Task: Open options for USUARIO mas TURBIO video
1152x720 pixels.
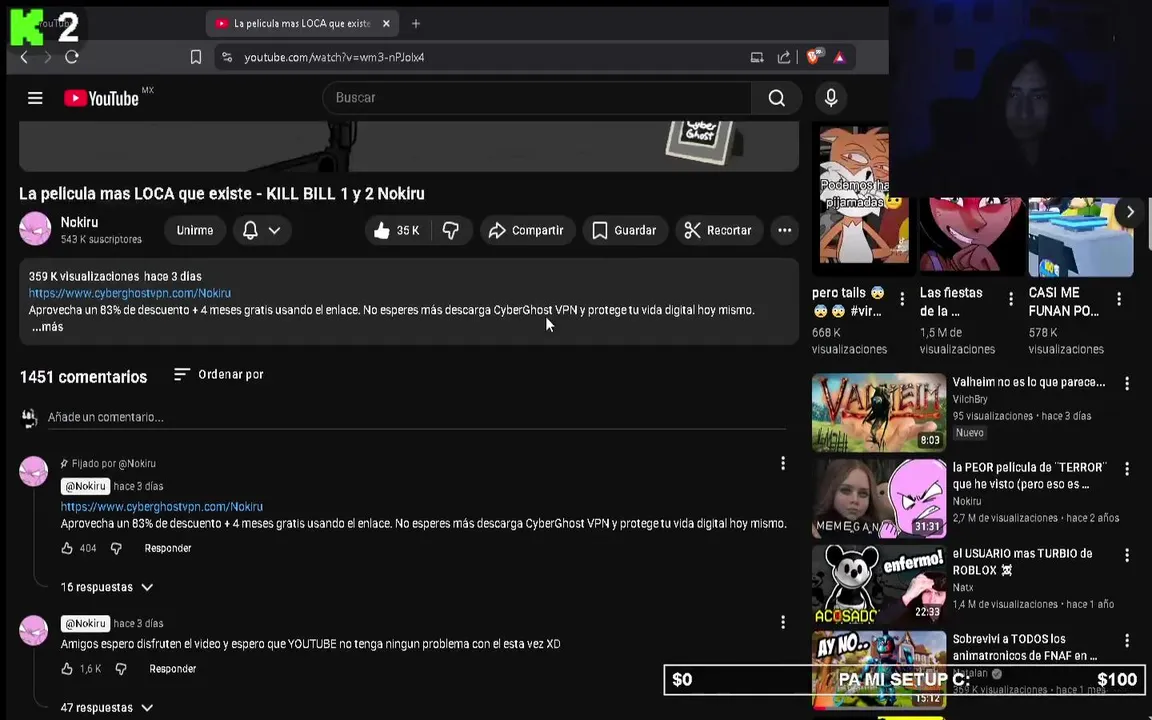Action: point(1127,555)
